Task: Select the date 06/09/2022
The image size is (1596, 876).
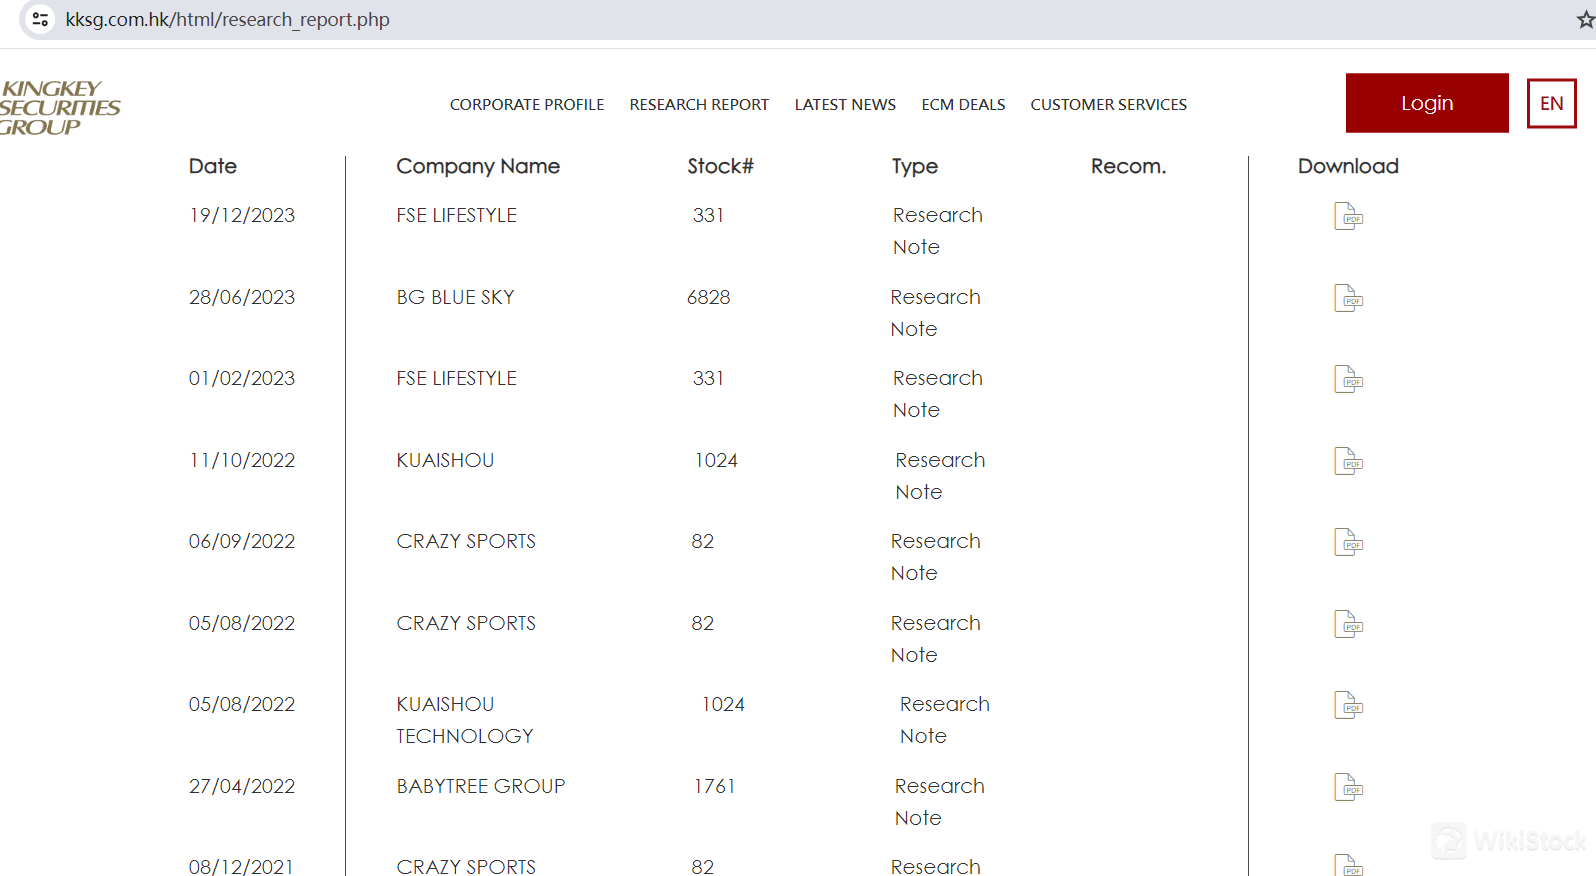Action: click(x=242, y=541)
